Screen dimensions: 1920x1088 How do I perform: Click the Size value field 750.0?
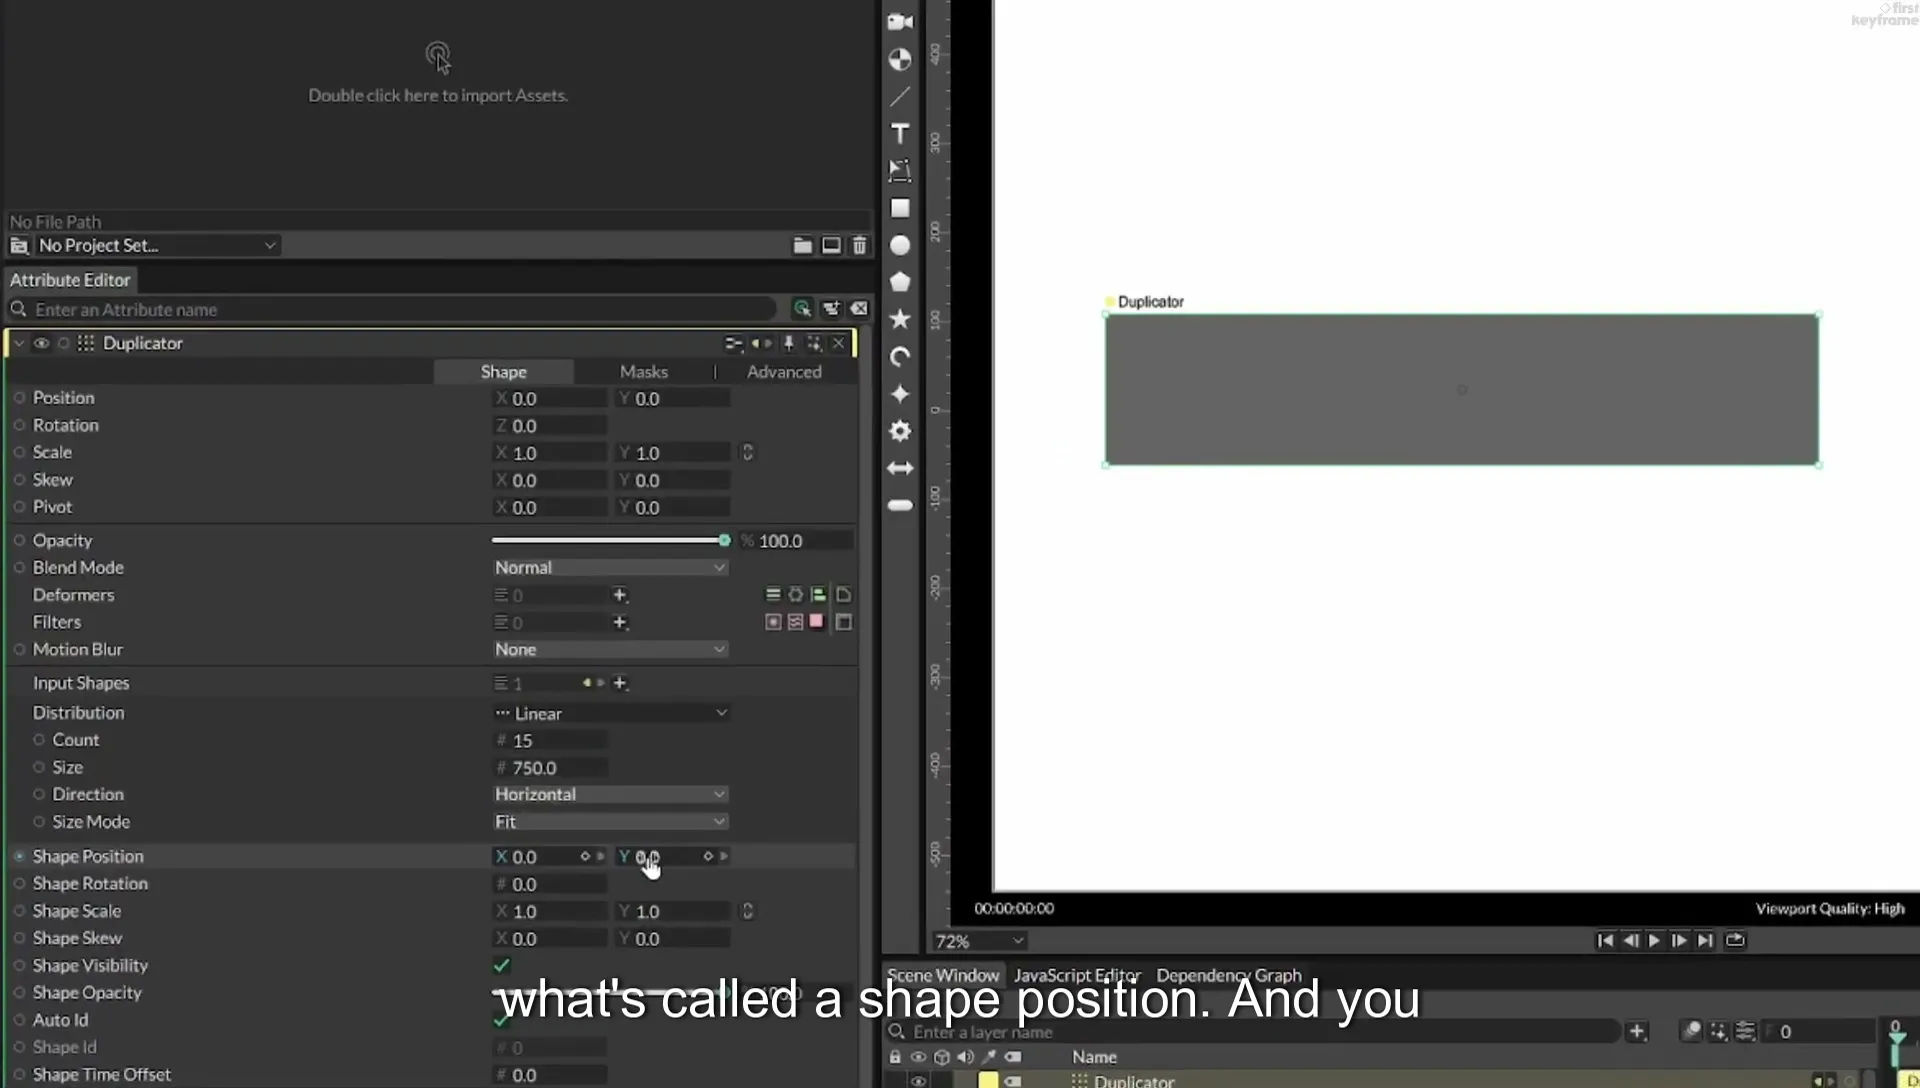pos(551,768)
